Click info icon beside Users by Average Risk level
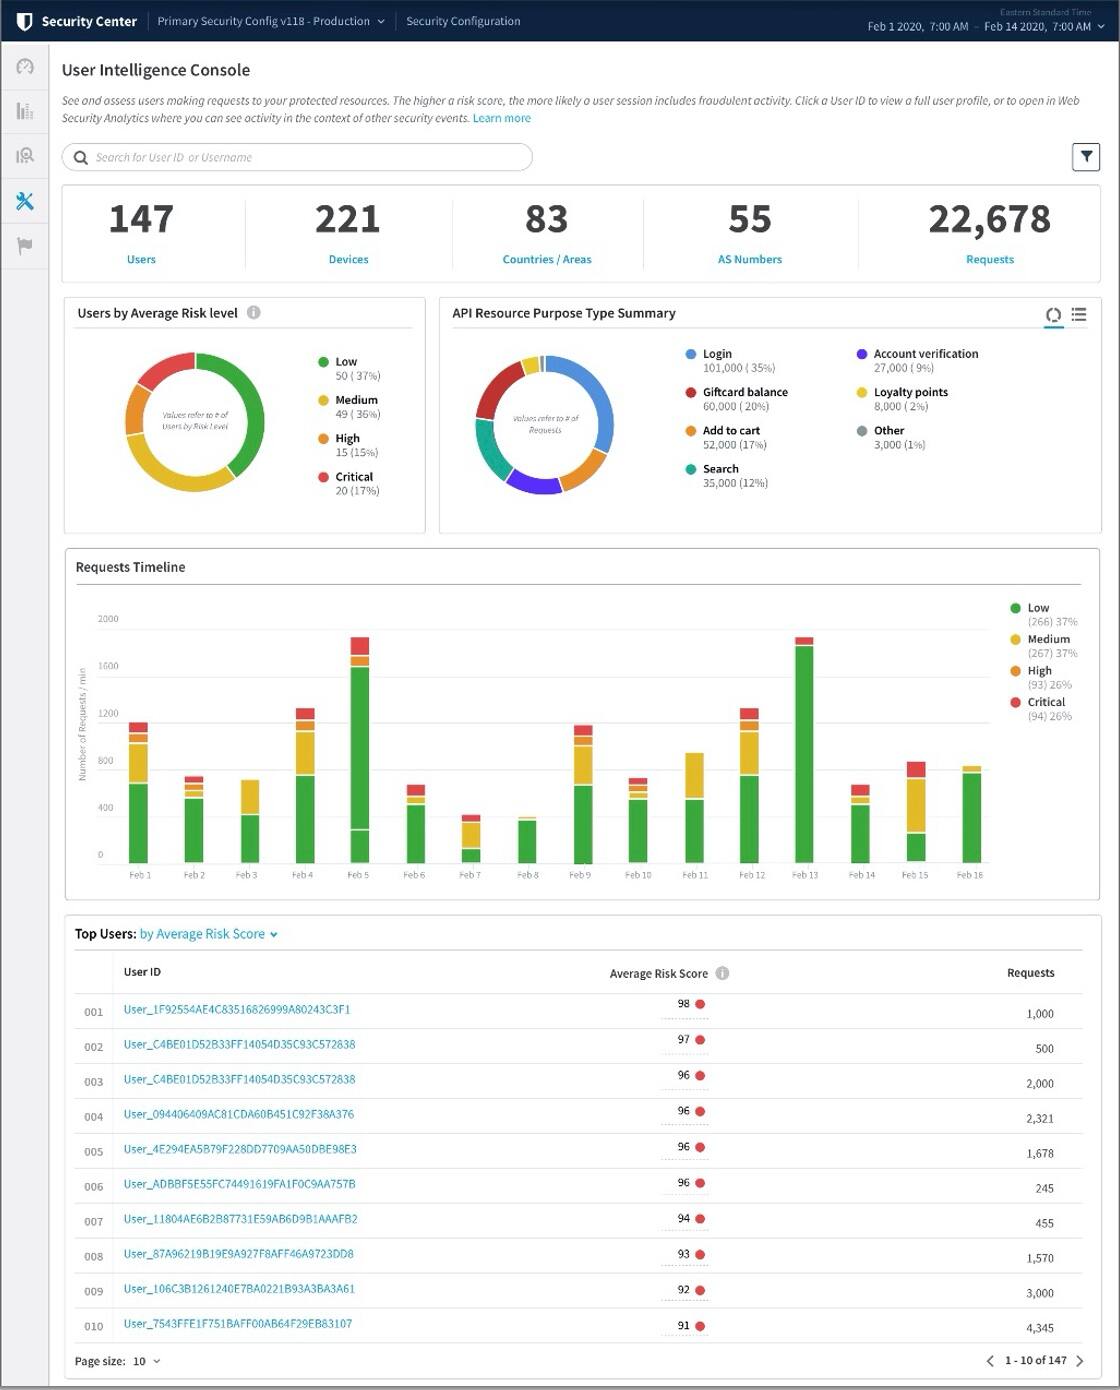 click(x=254, y=313)
